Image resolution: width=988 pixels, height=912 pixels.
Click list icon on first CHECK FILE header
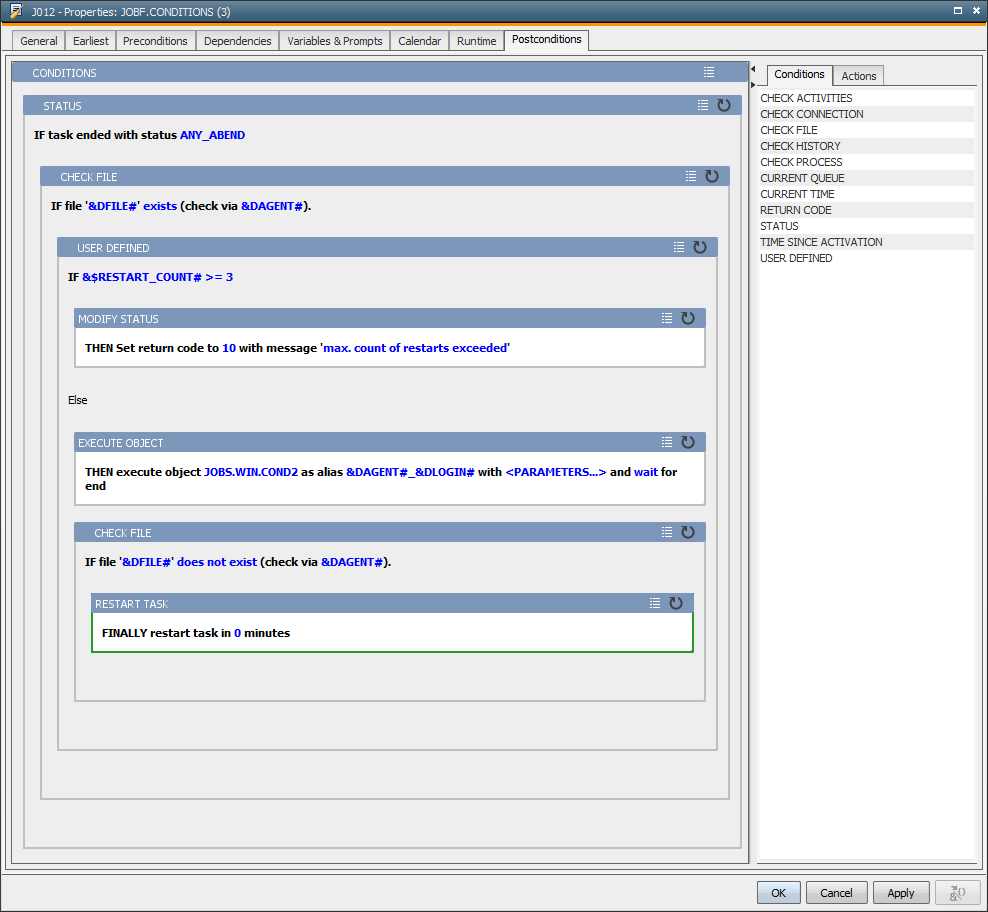(691, 176)
